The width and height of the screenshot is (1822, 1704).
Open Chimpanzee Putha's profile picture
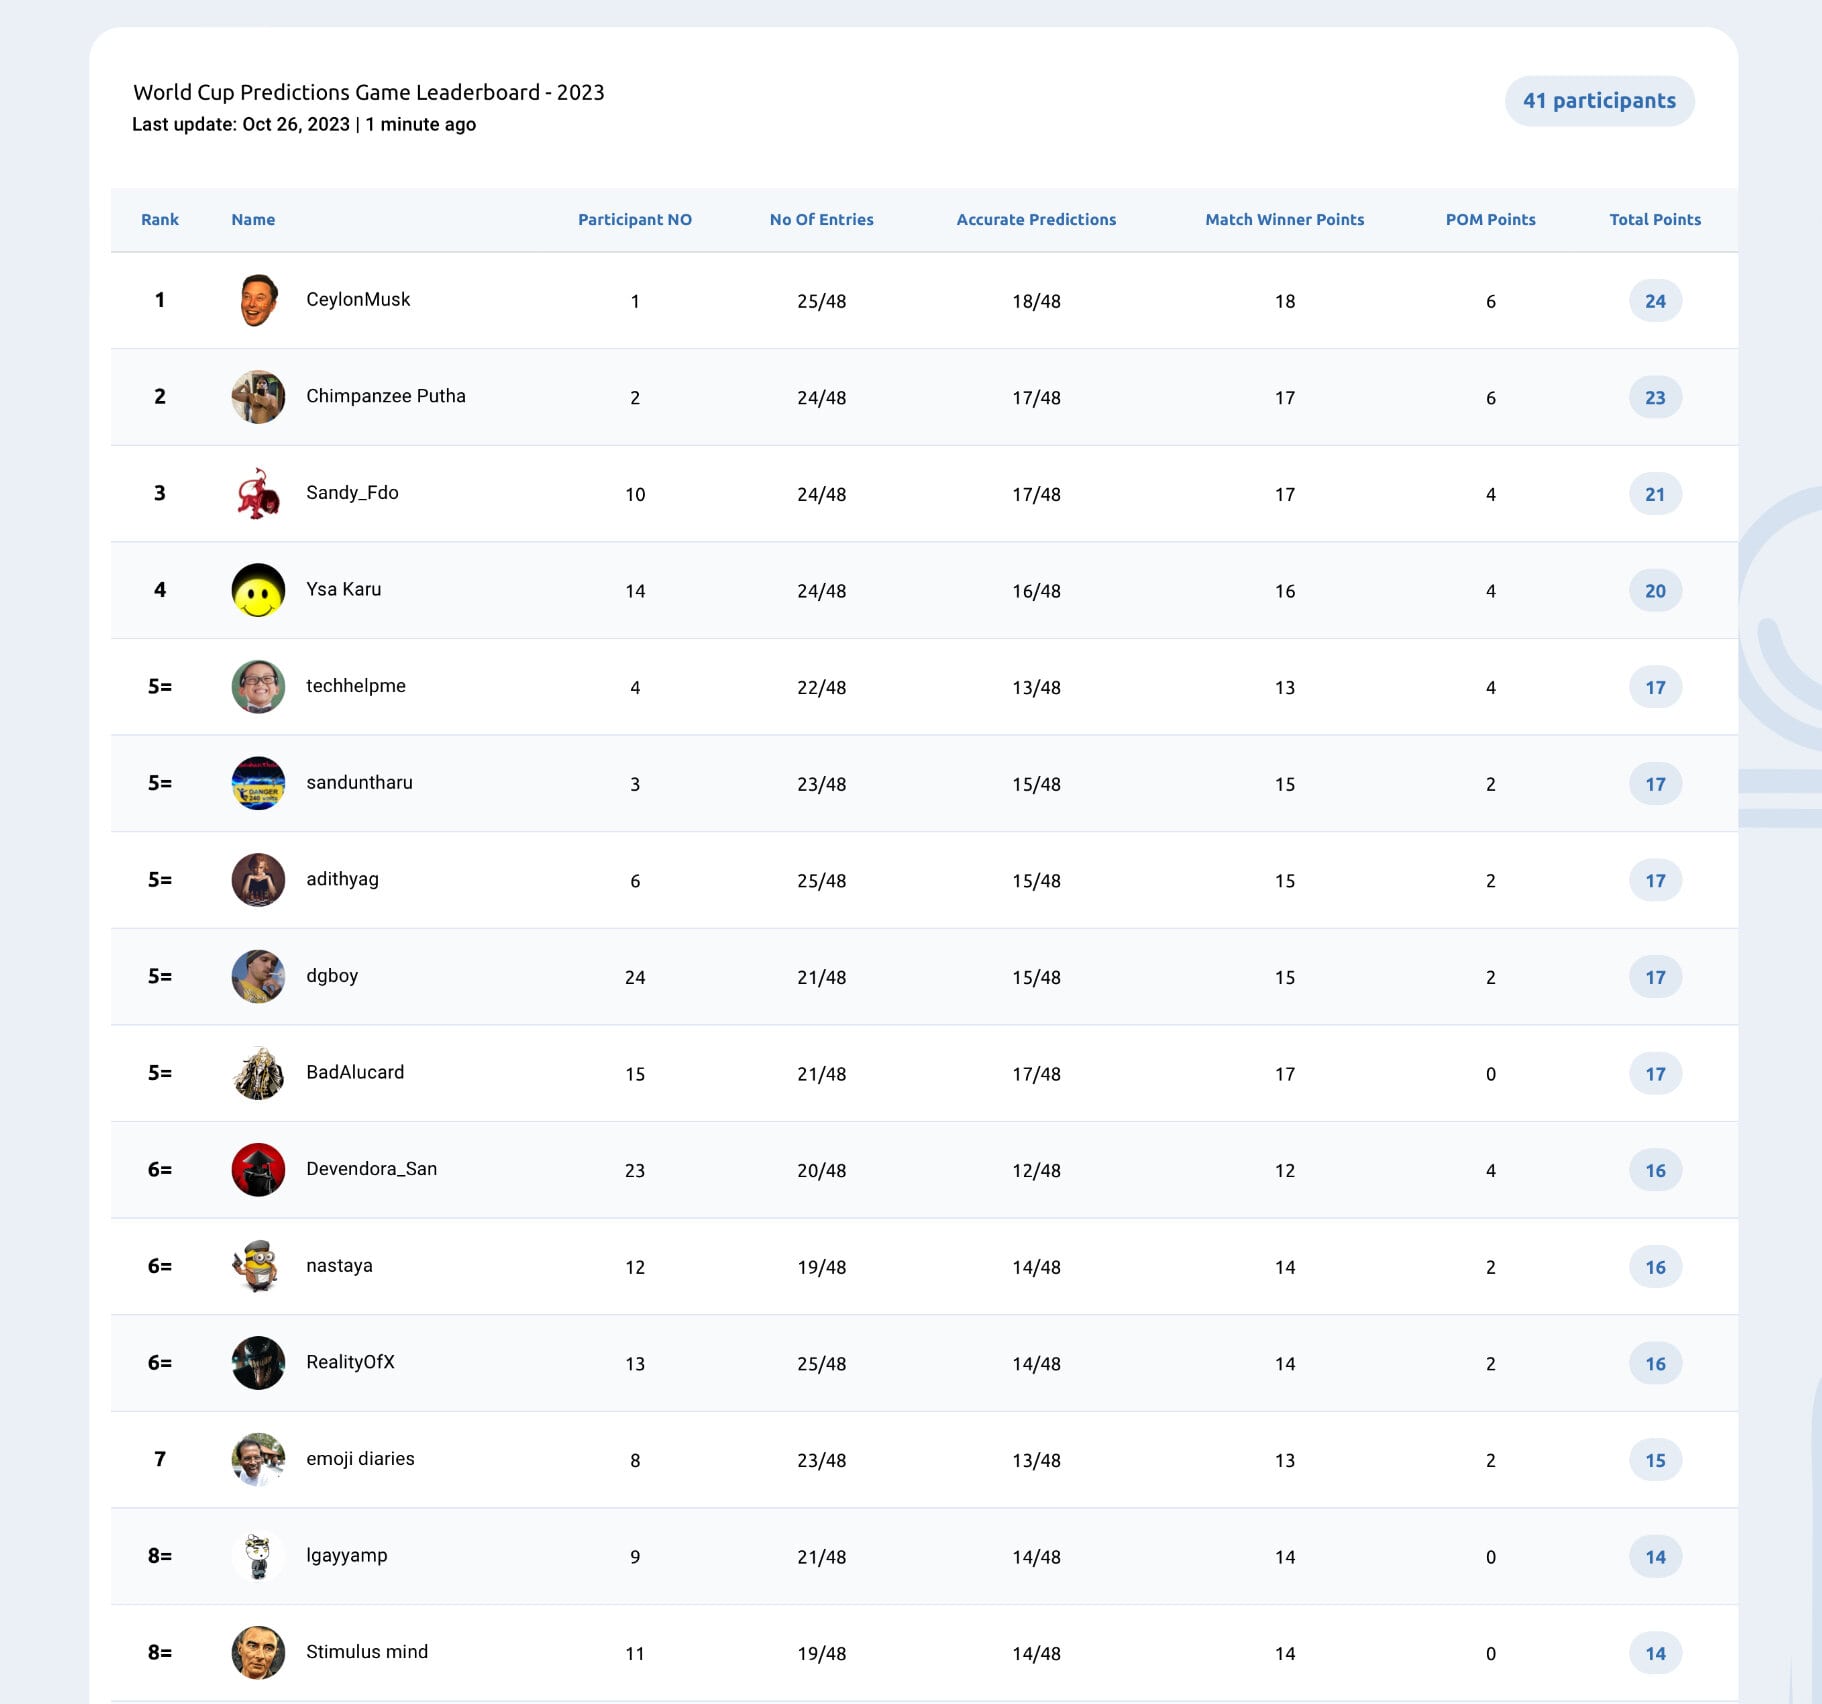coord(258,397)
